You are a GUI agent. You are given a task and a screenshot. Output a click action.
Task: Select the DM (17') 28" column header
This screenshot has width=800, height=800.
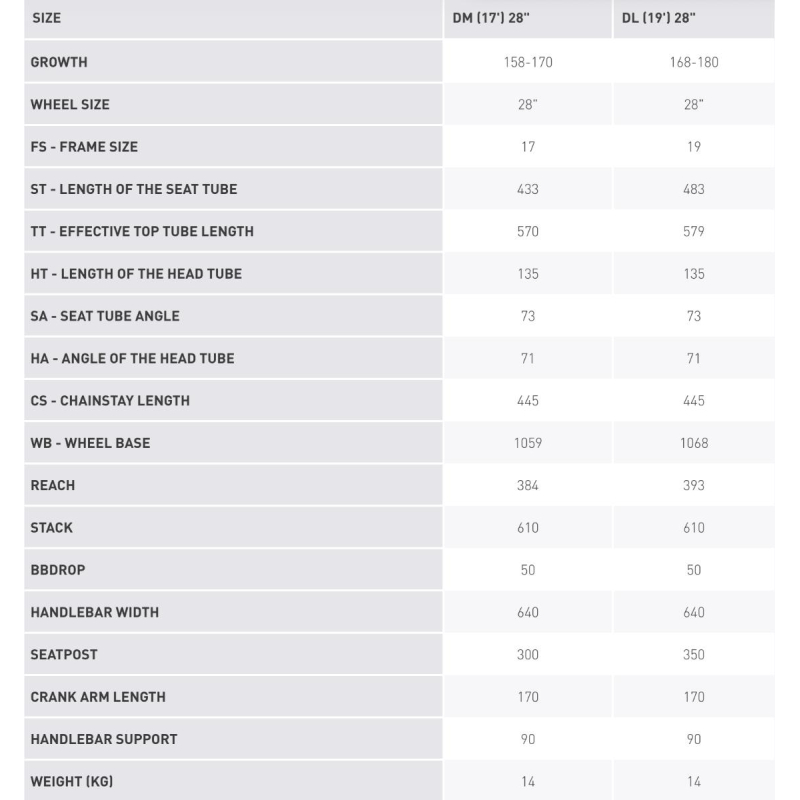(x=528, y=18)
